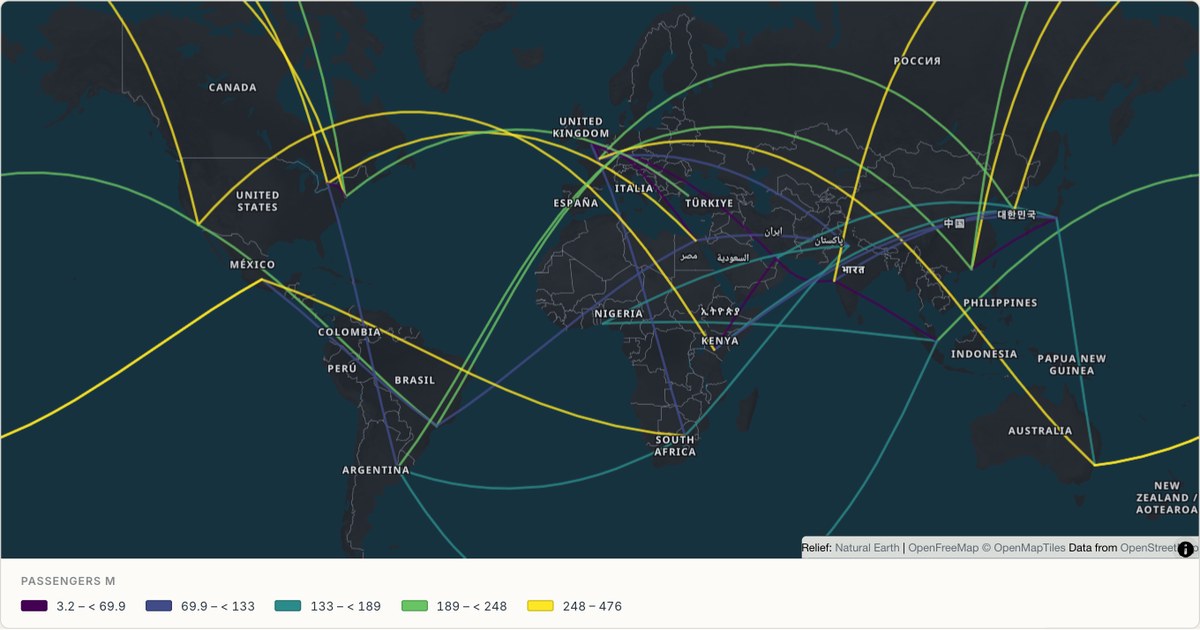The image size is (1200, 630).
Task: Open the OpenFreeMap attribution link
Action: point(943,548)
